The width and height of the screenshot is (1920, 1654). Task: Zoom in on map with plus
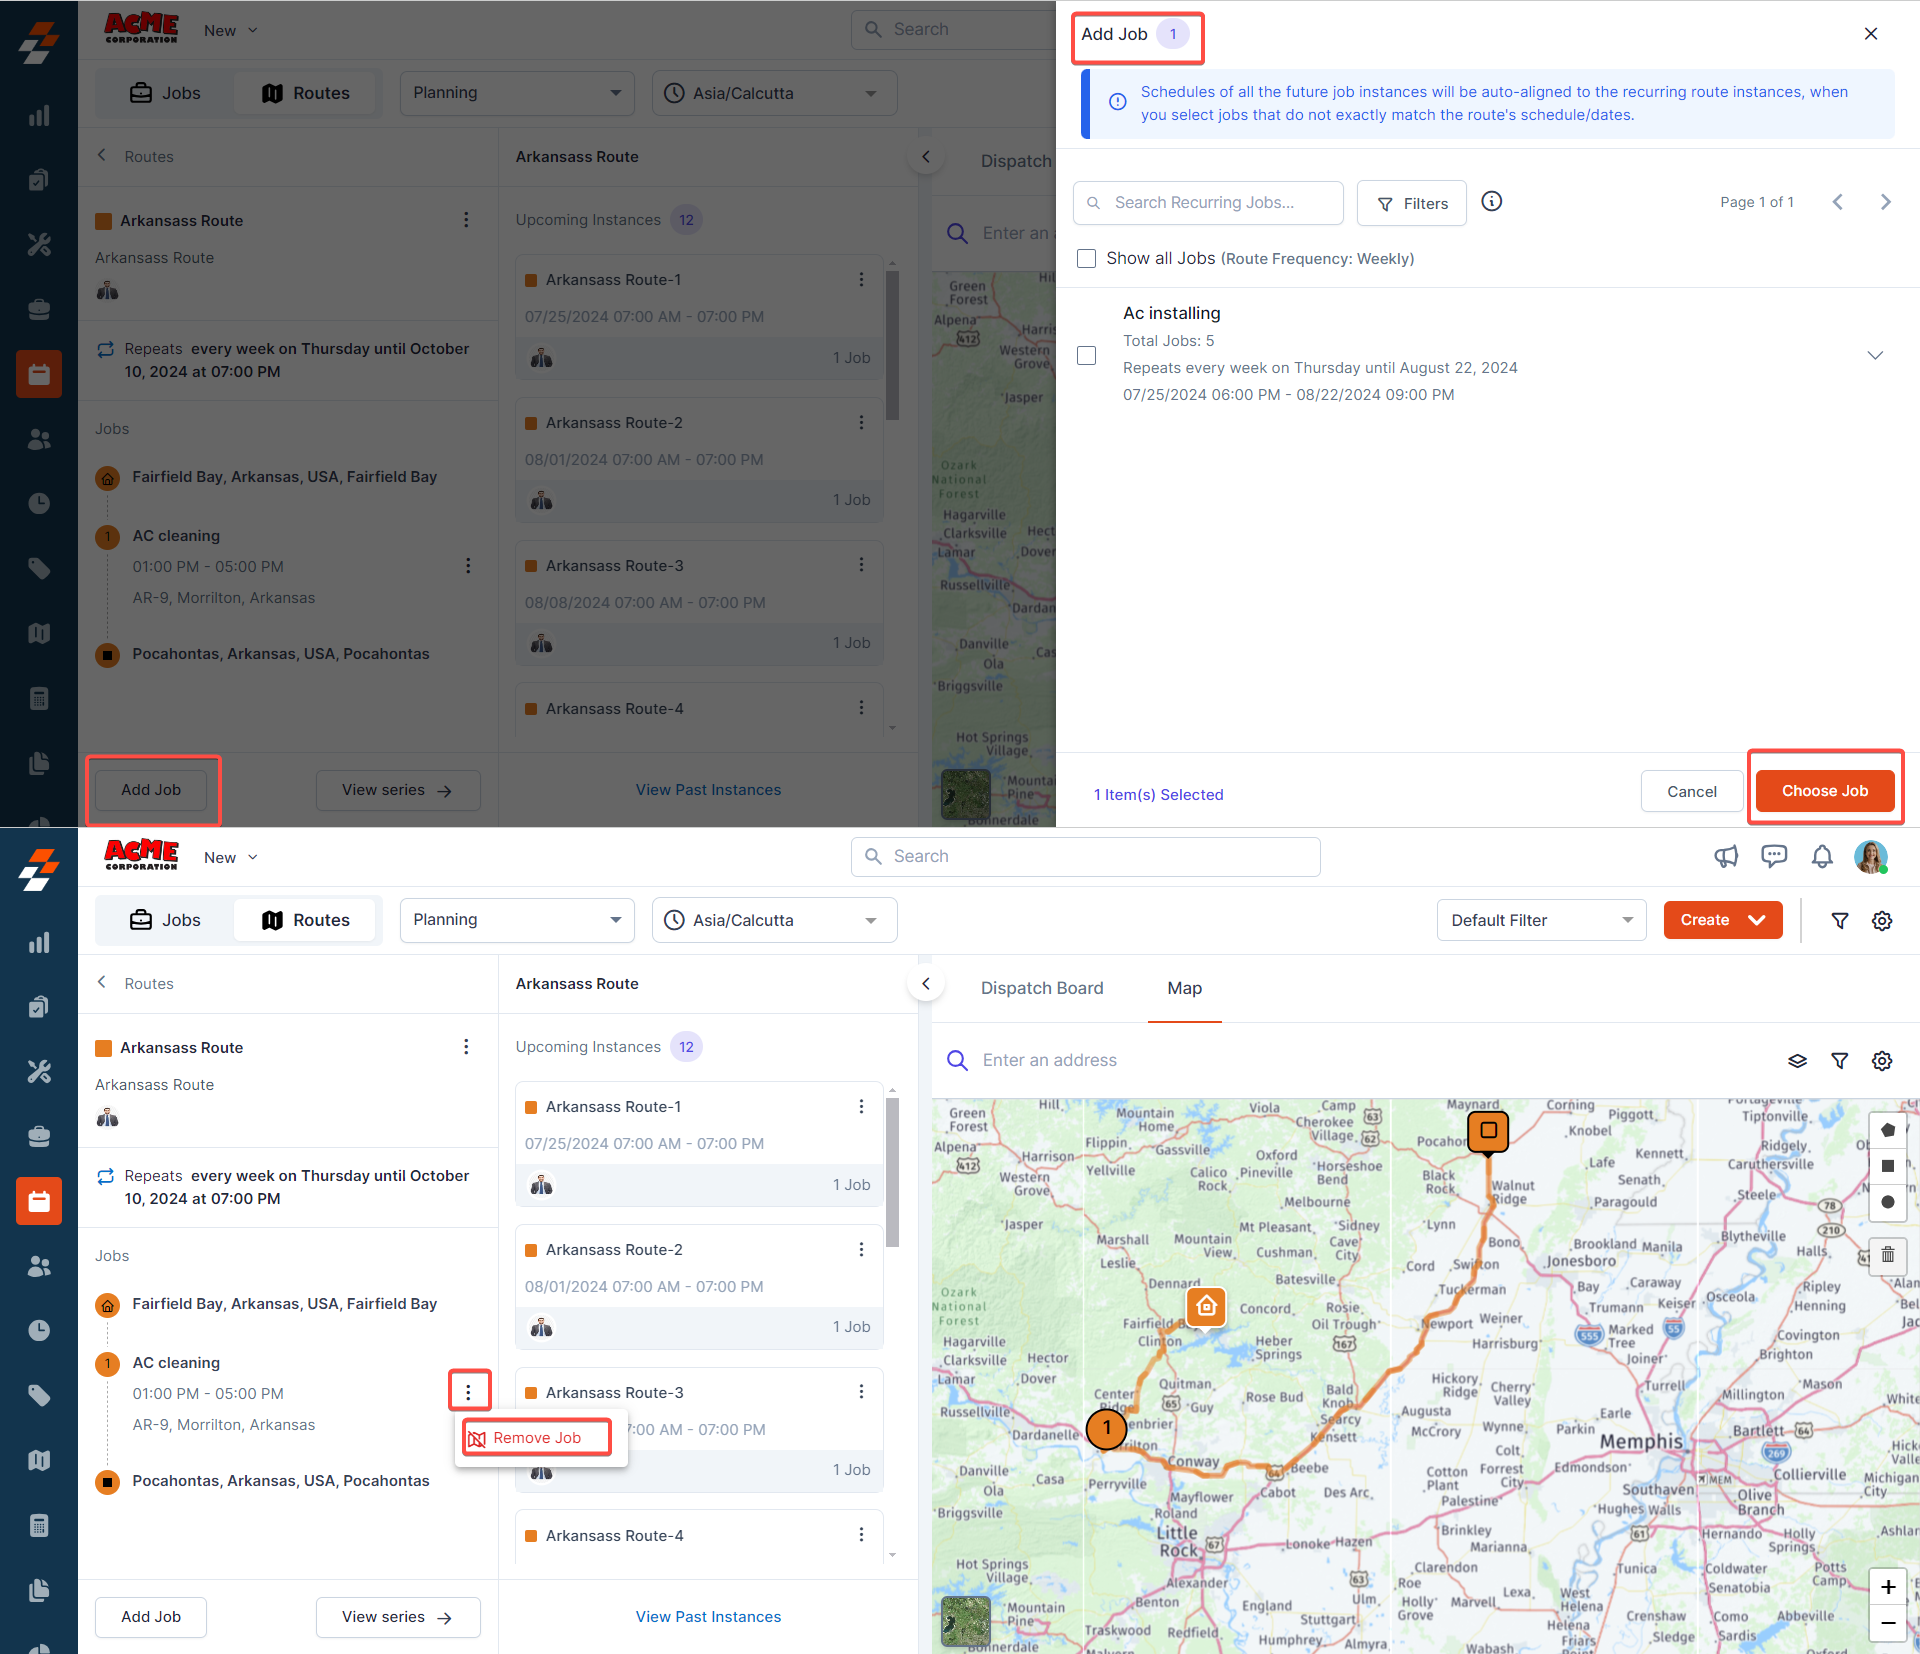point(1887,1587)
